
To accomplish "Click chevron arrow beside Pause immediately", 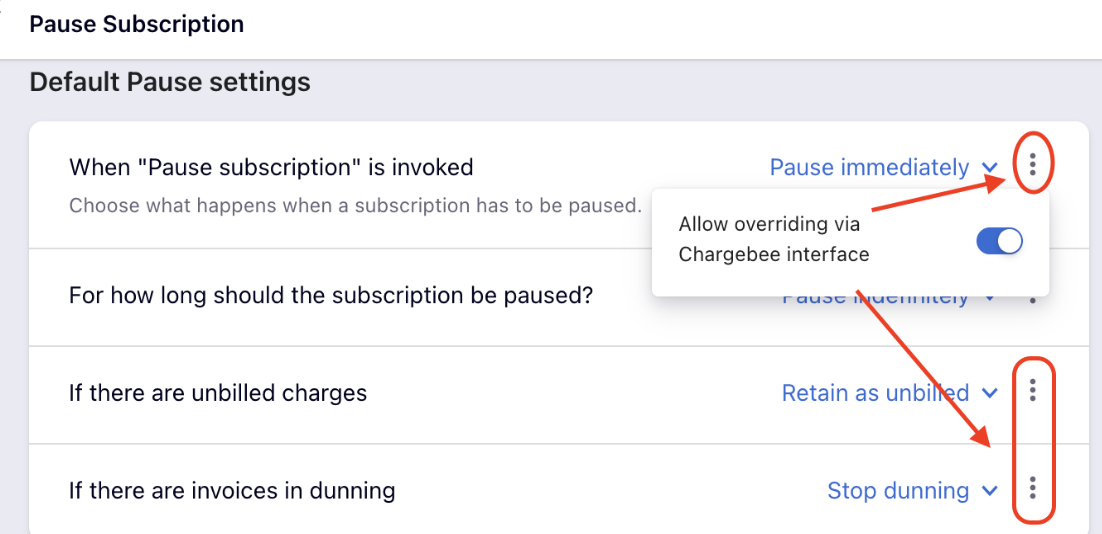I will pyautogui.click(x=990, y=168).
